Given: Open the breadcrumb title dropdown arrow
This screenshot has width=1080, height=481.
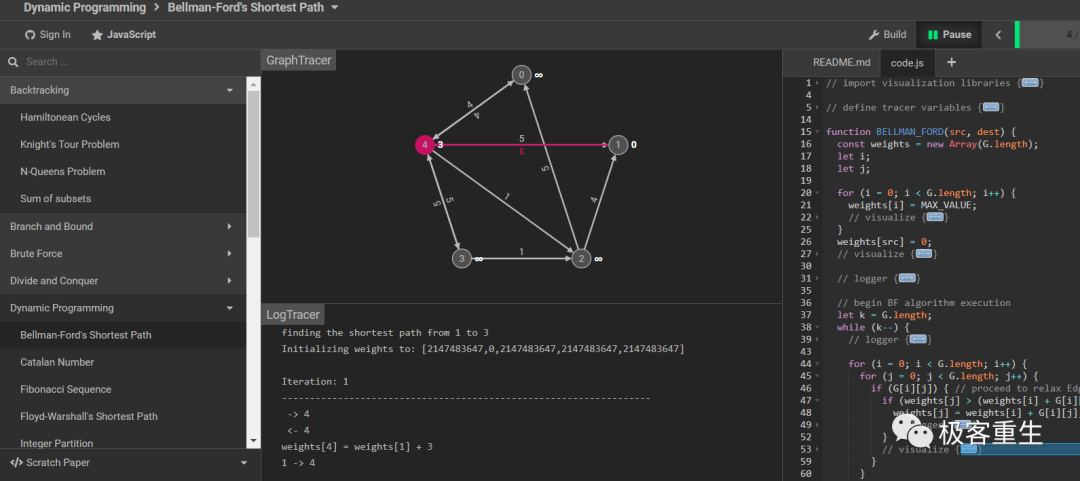Looking at the screenshot, I should tap(335, 8).
